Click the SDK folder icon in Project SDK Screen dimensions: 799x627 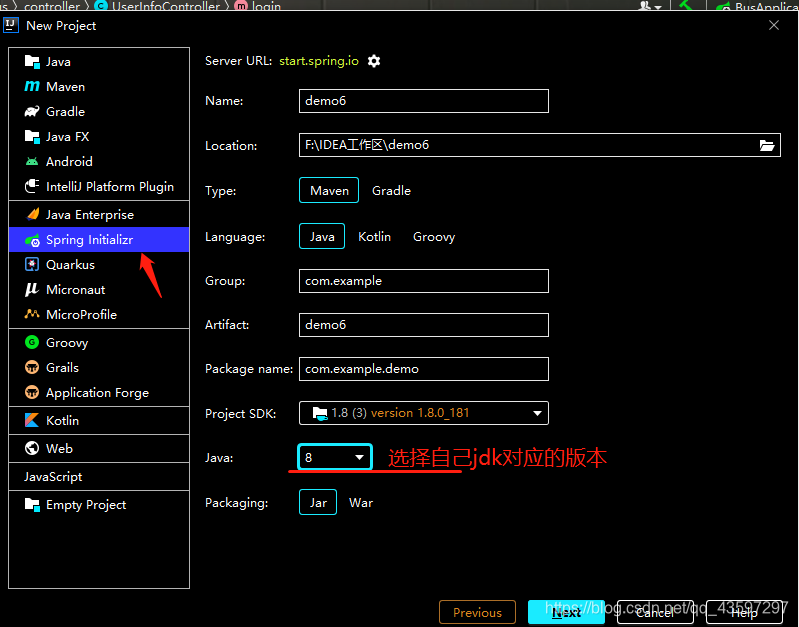pyautogui.click(x=319, y=413)
